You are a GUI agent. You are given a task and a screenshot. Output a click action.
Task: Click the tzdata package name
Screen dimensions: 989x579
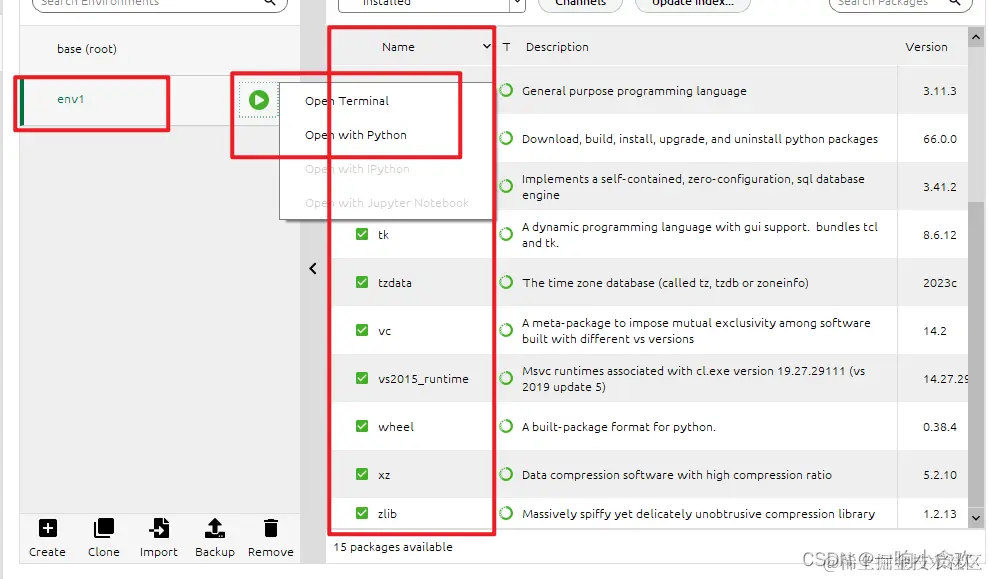pyautogui.click(x=395, y=283)
